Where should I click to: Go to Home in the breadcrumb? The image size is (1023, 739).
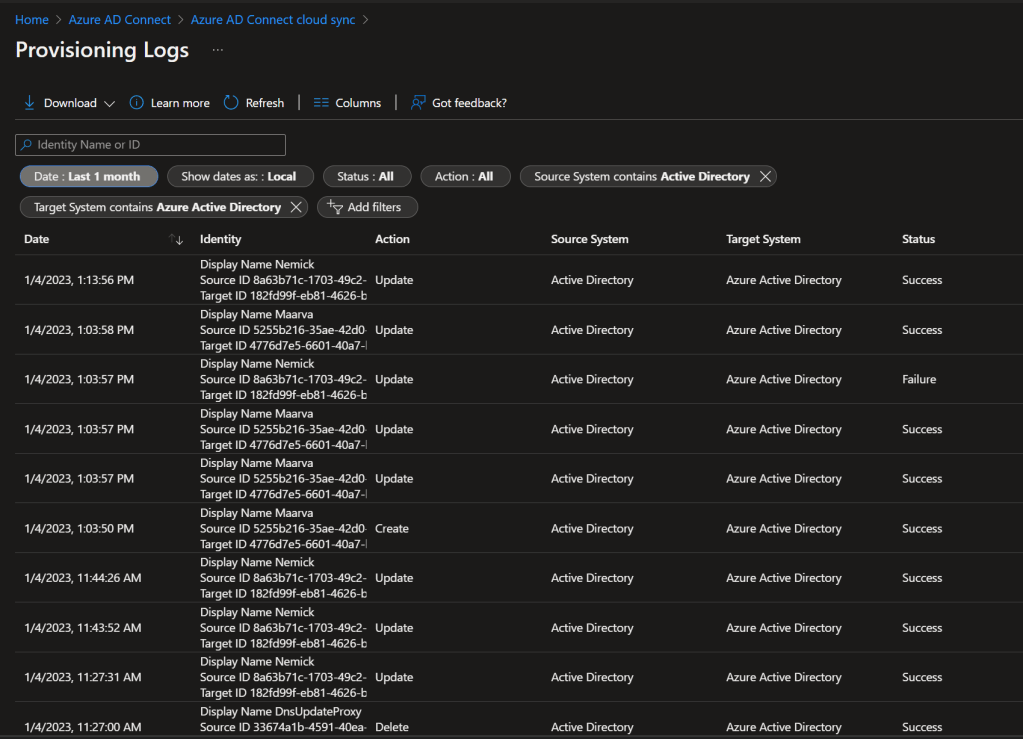[32, 20]
